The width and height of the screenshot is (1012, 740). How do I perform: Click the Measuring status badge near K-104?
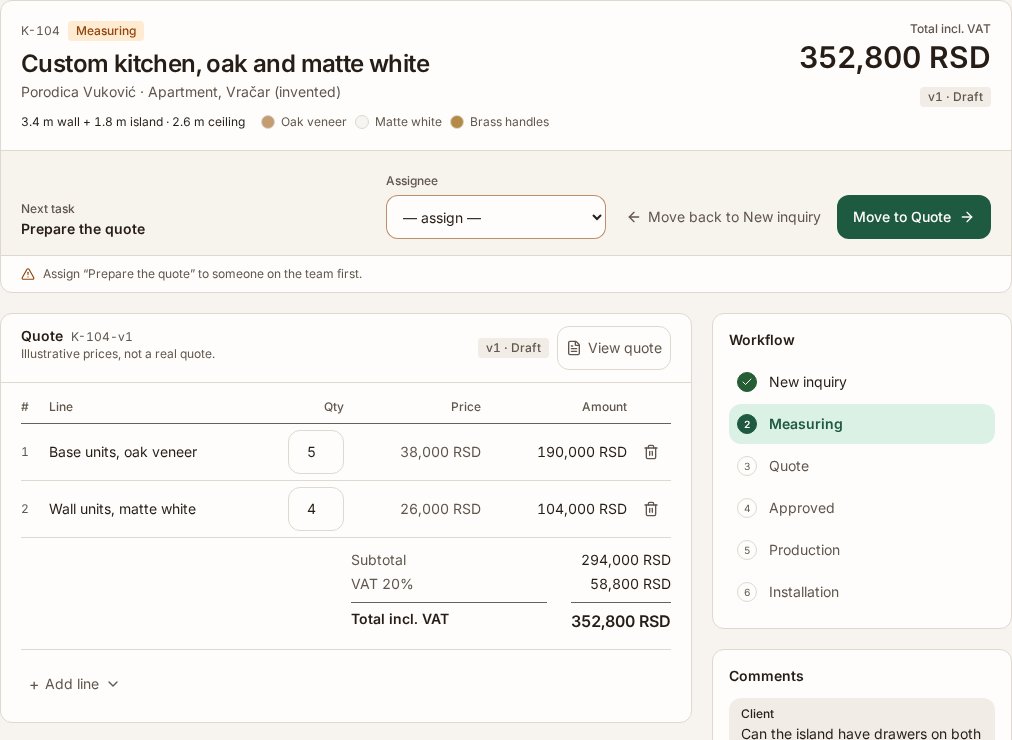[x=106, y=31]
